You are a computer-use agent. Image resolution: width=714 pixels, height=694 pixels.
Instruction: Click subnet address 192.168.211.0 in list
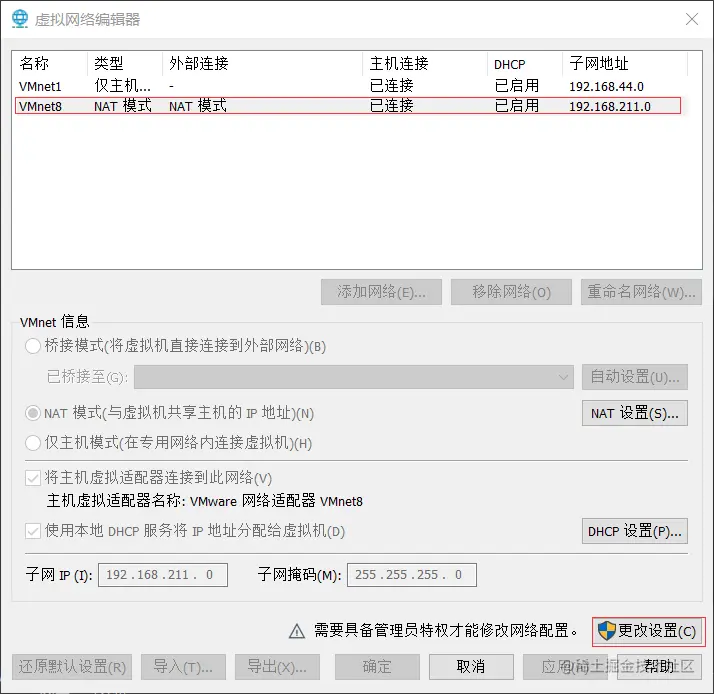point(610,107)
